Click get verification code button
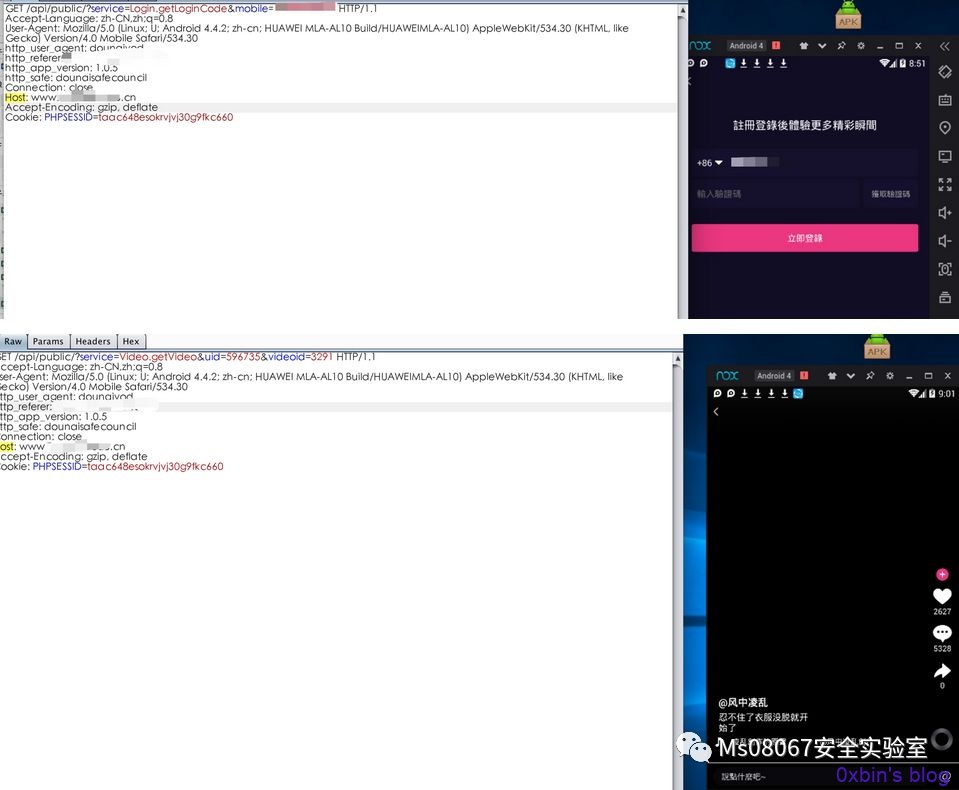959x790 pixels. pos(890,194)
